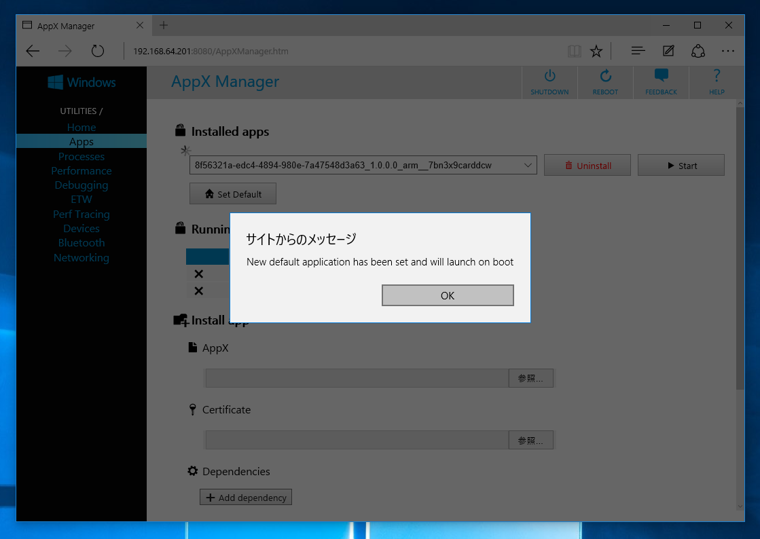Click the Dependencies gear icon
The image size is (760, 539).
[x=192, y=471]
